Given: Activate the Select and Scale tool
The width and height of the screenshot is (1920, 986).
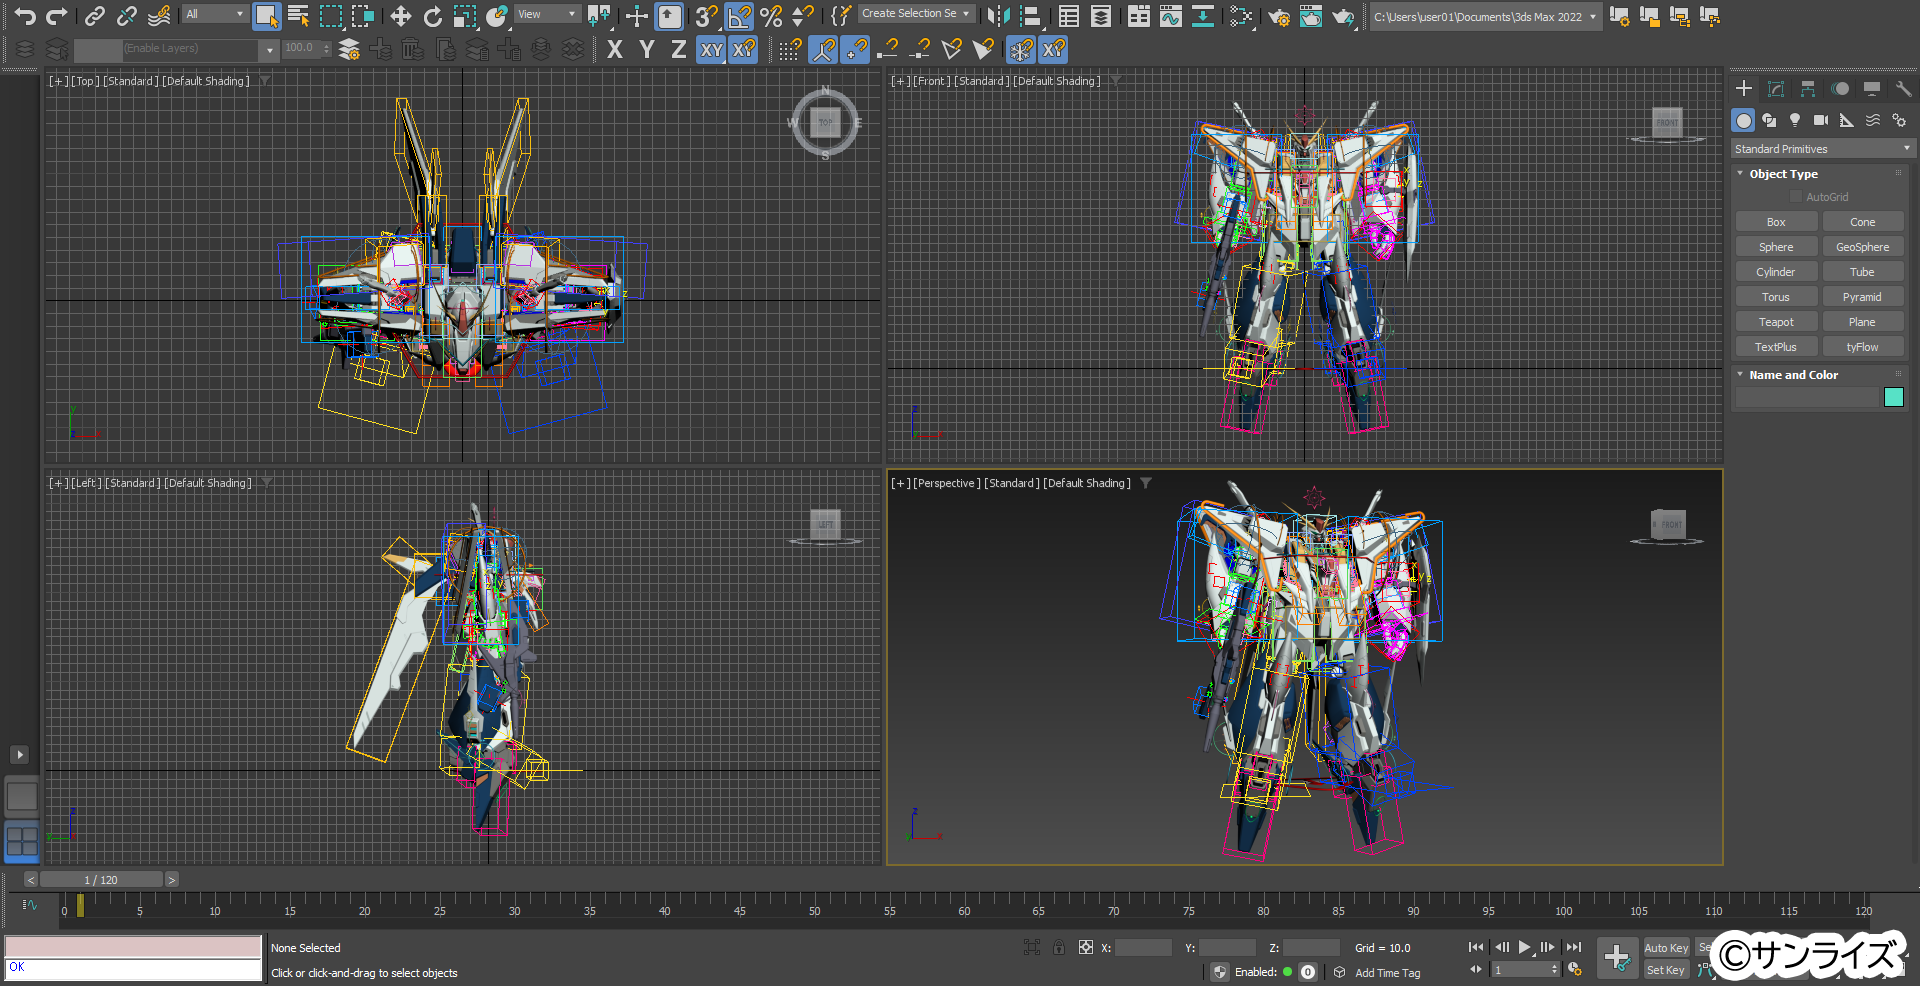Looking at the screenshot, I should pos(464,16).
